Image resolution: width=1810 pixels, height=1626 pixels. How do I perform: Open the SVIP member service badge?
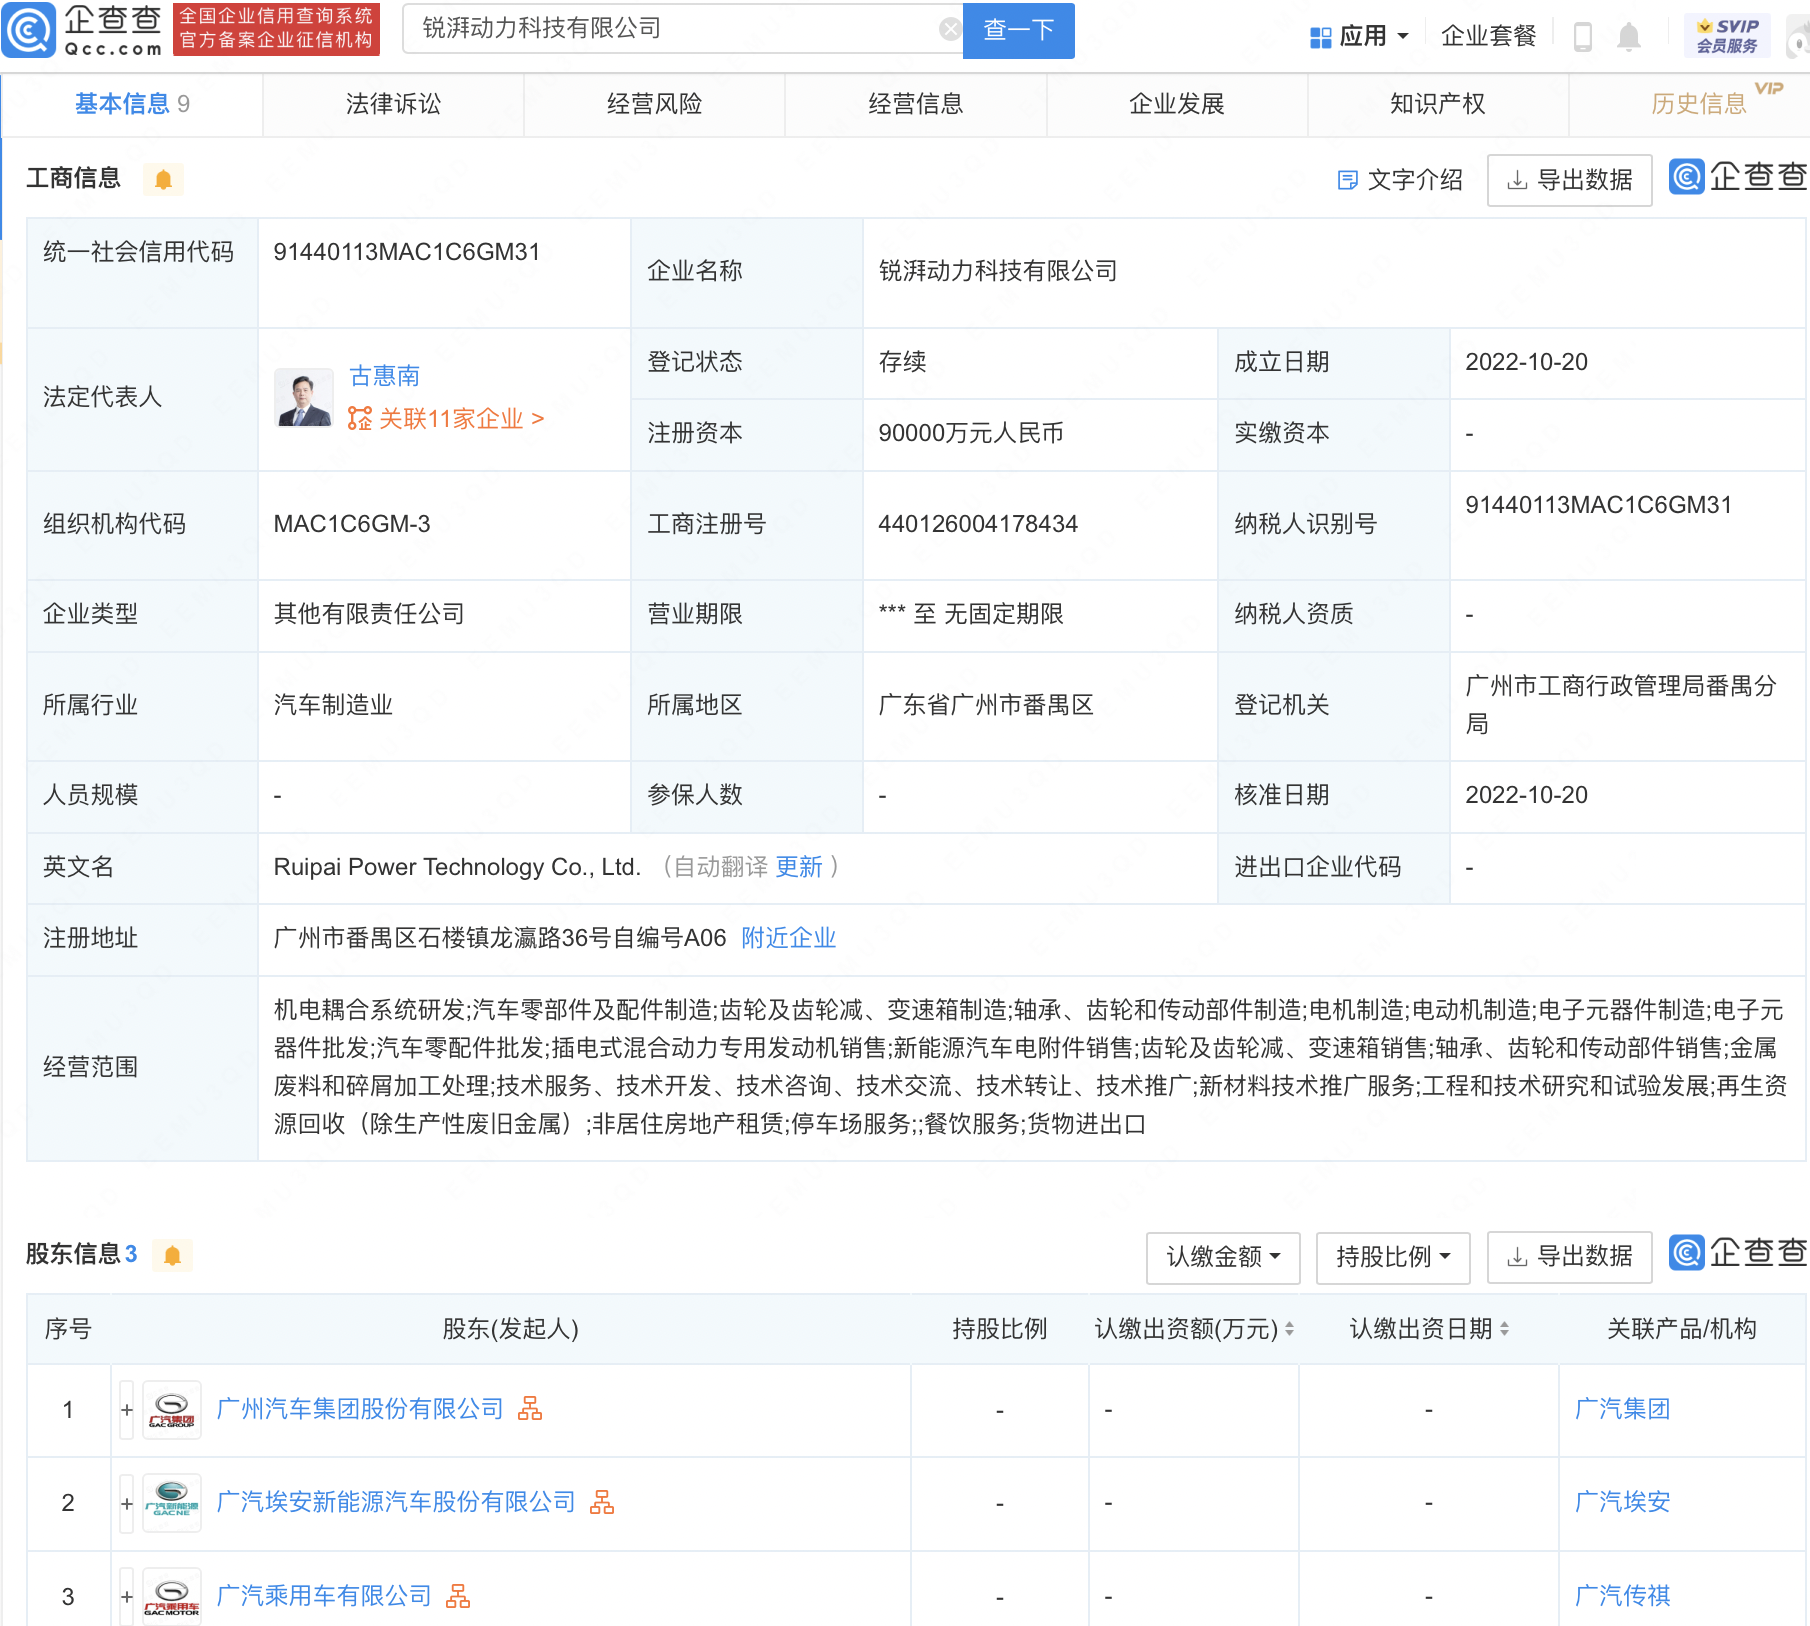[1726, 36]
